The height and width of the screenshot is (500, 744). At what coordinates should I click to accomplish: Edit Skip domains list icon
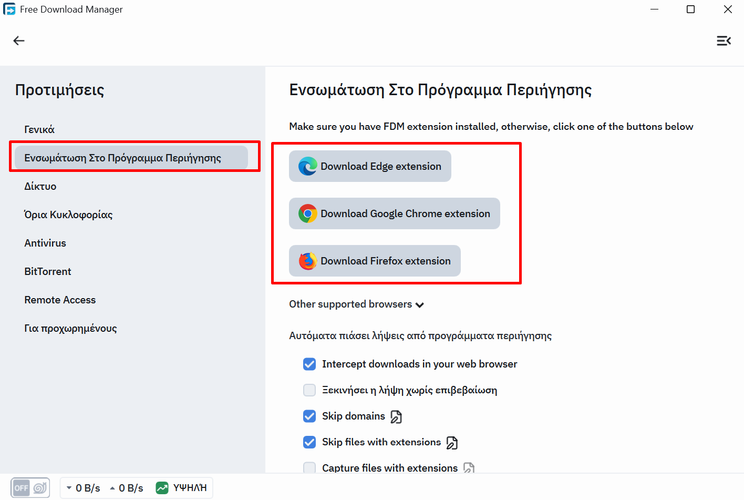point(396,417)
